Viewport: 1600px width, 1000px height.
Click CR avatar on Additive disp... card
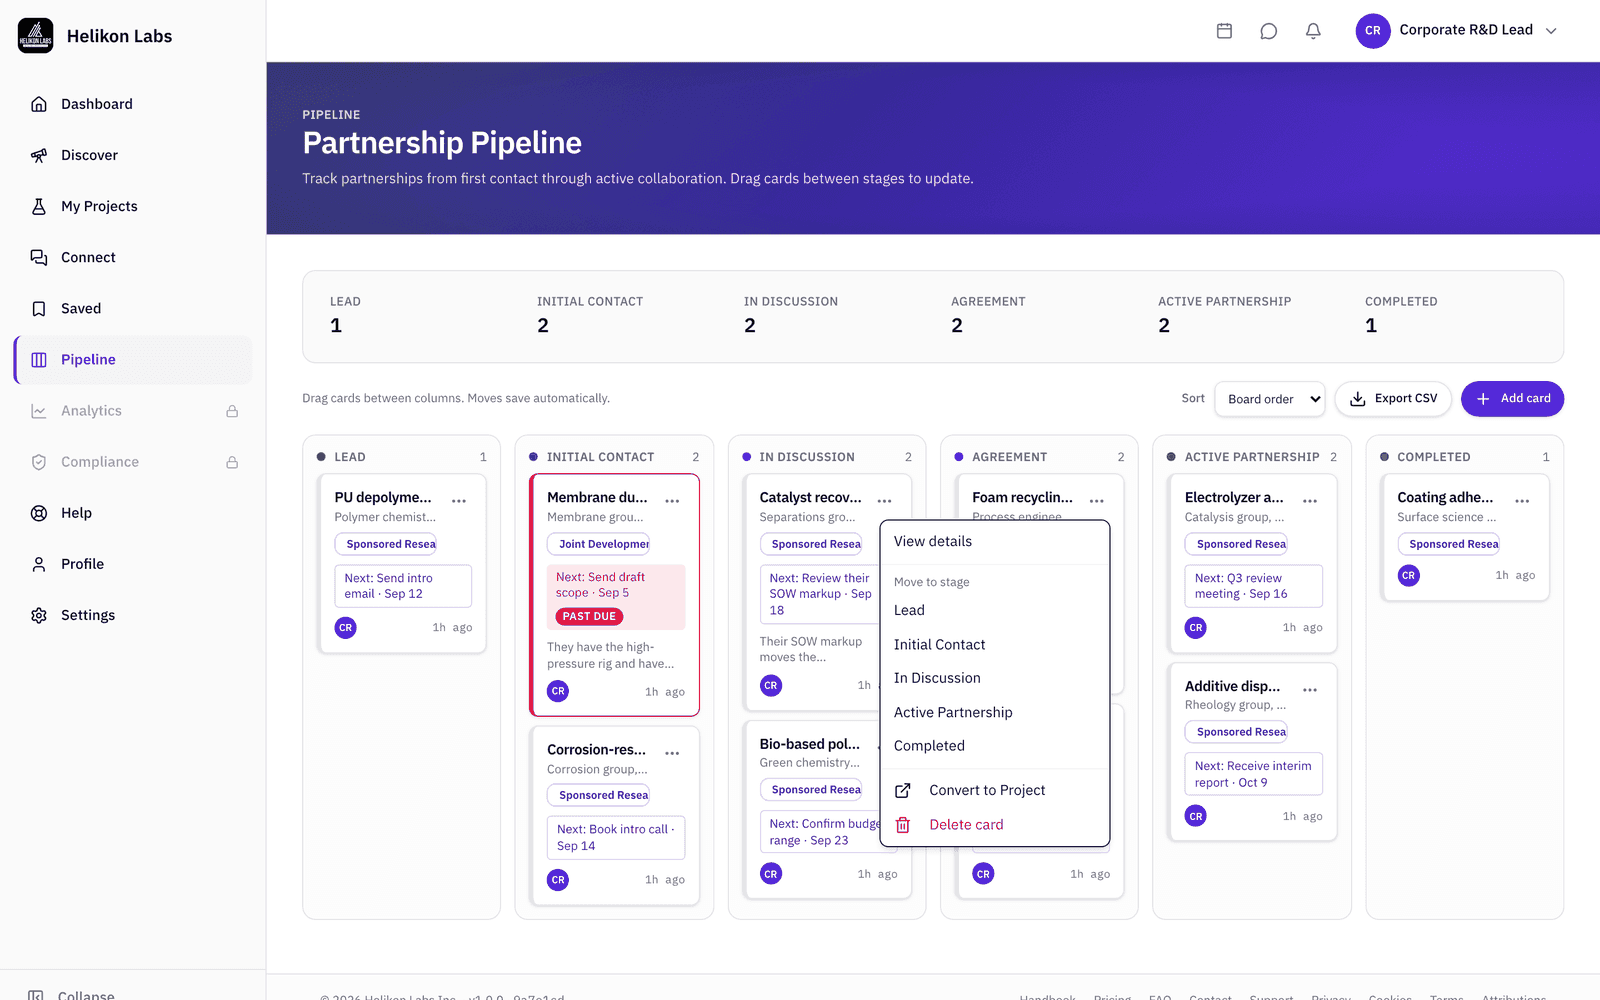click(1196, 816)
